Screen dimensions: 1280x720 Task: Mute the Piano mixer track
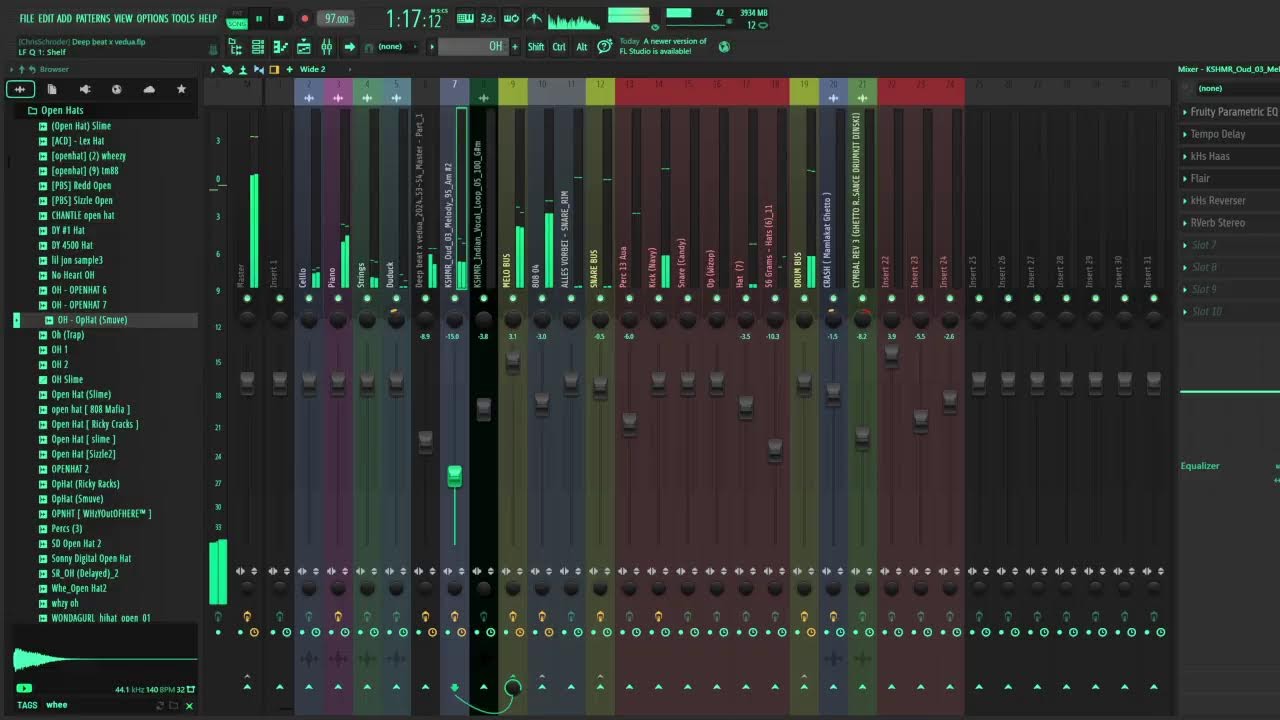[338, 298]
